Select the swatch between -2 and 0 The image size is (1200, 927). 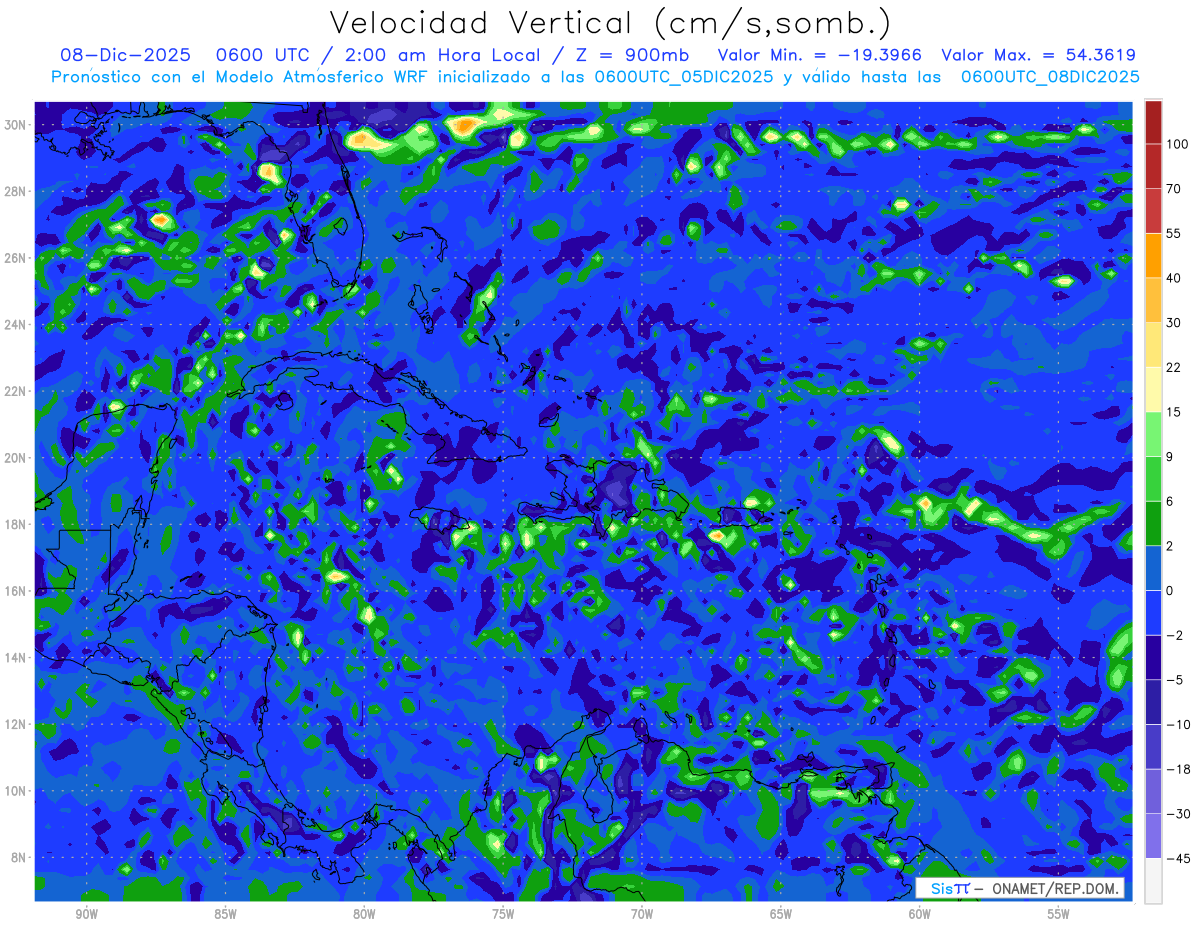coord(1153,612)
